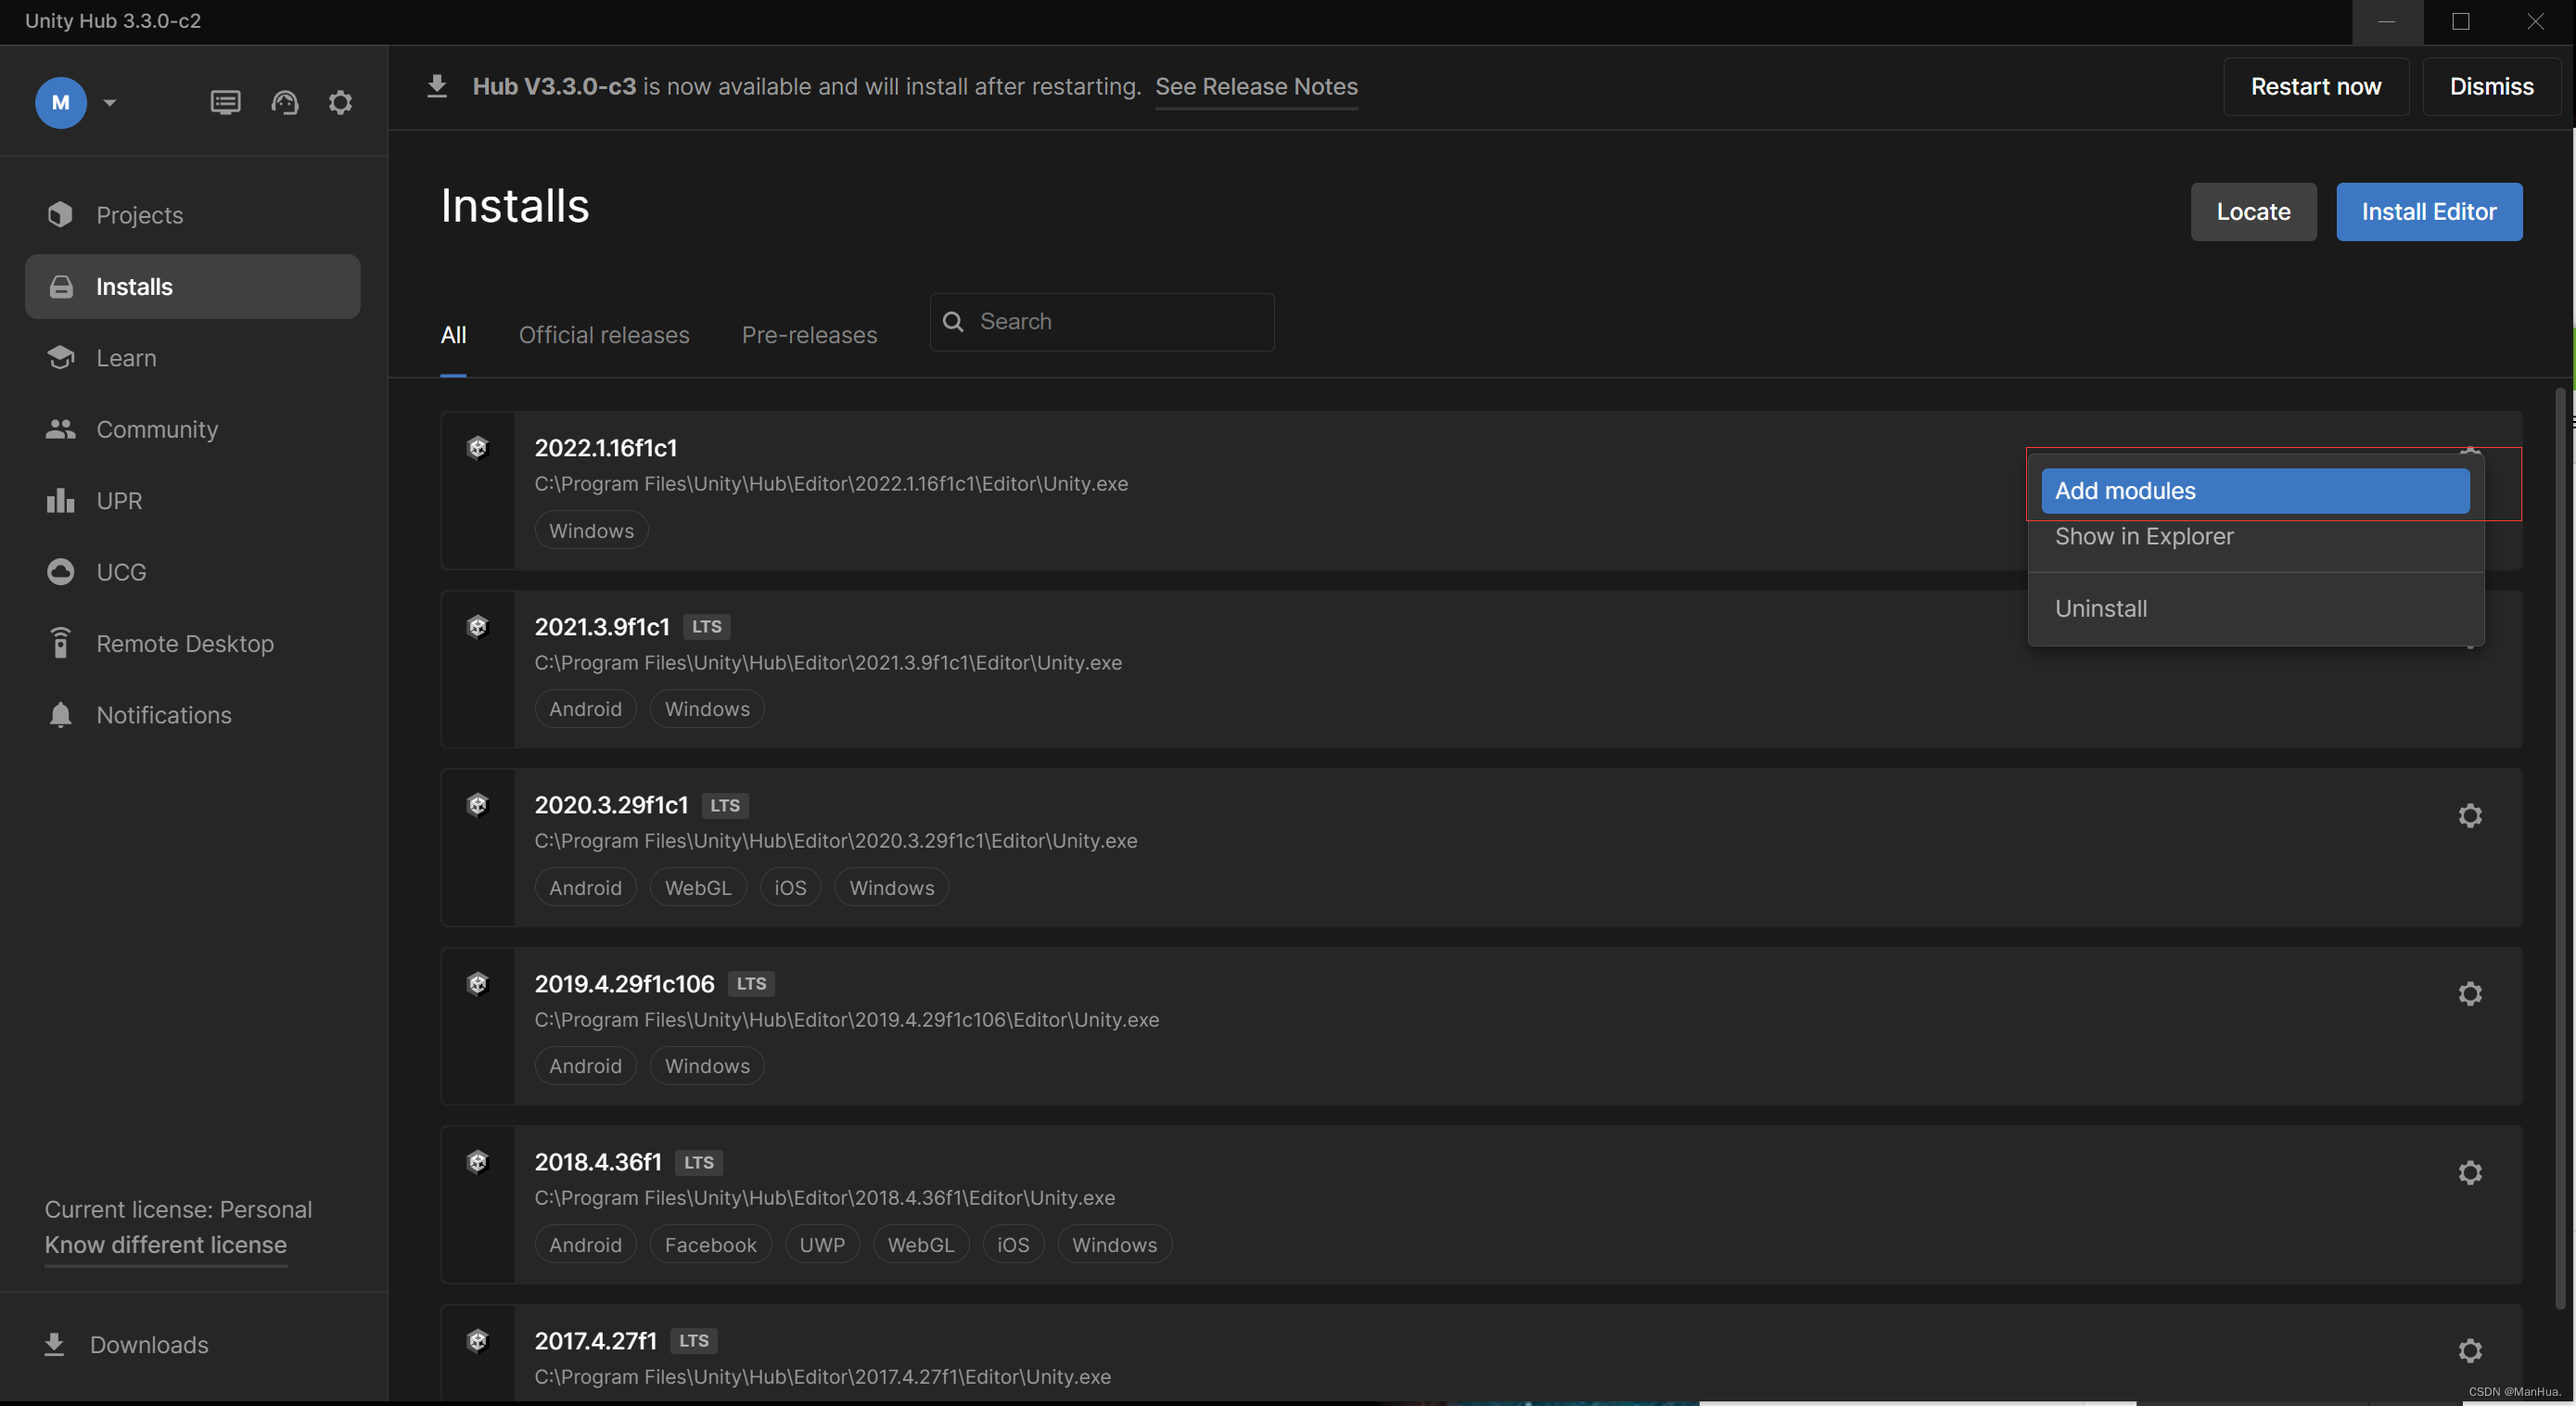Open the Notifications bell icon
The height and width of the screenshot is (1406, 2576).
(x=60, y=715)
